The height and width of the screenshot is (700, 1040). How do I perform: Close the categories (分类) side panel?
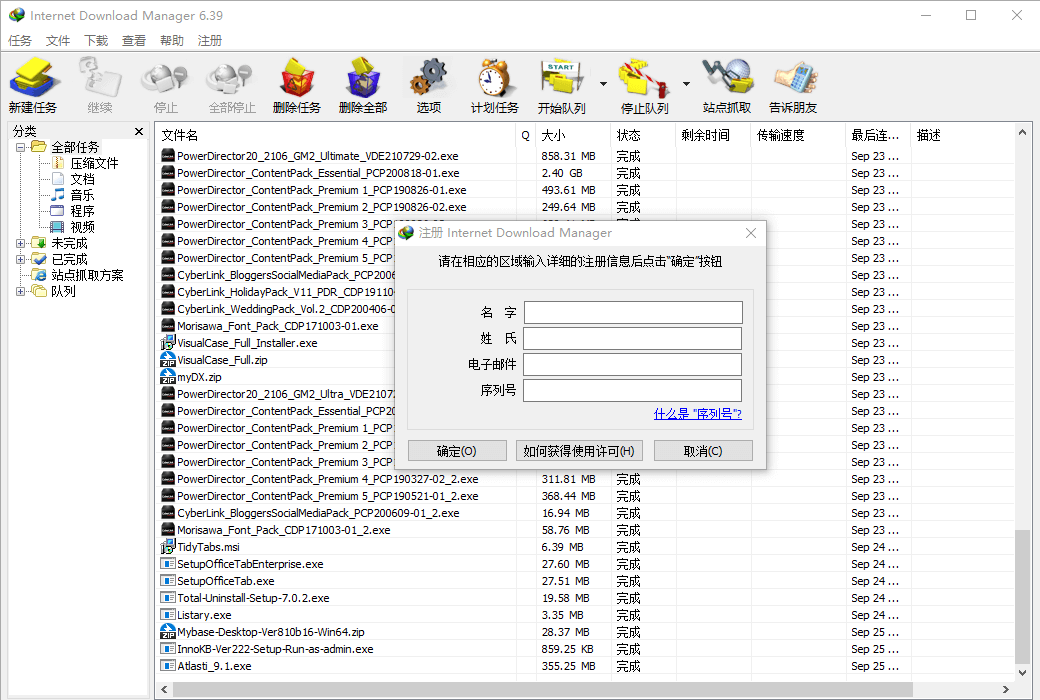tap(139, 131)
